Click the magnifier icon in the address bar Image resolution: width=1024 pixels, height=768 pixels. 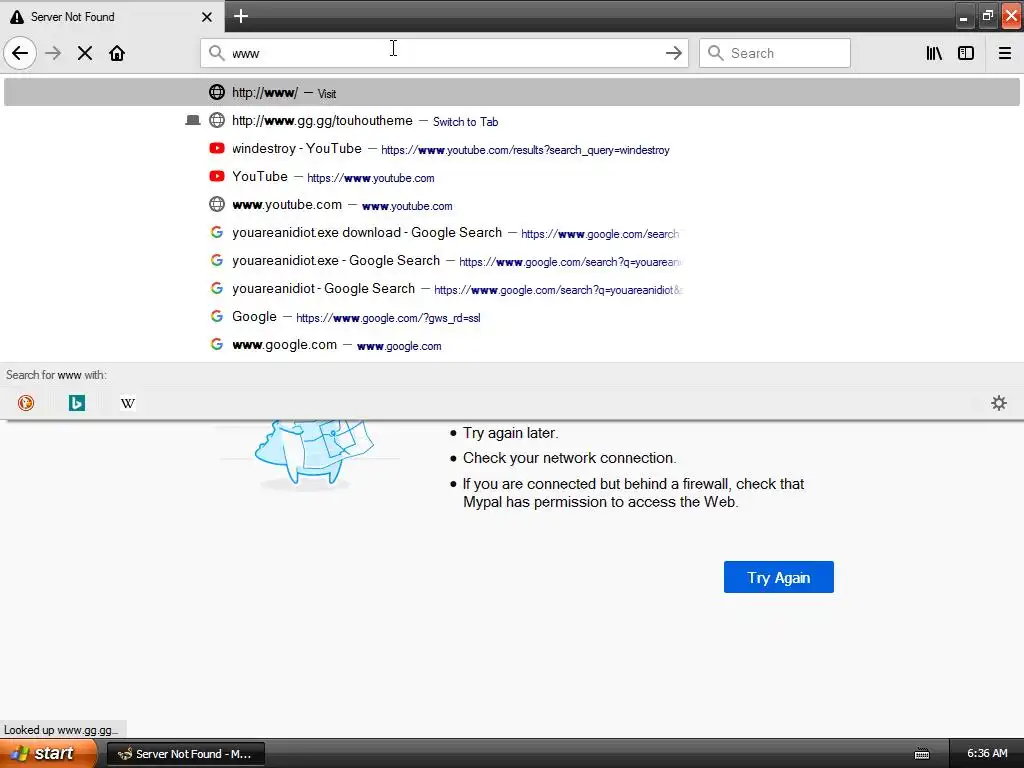point(216,53)
